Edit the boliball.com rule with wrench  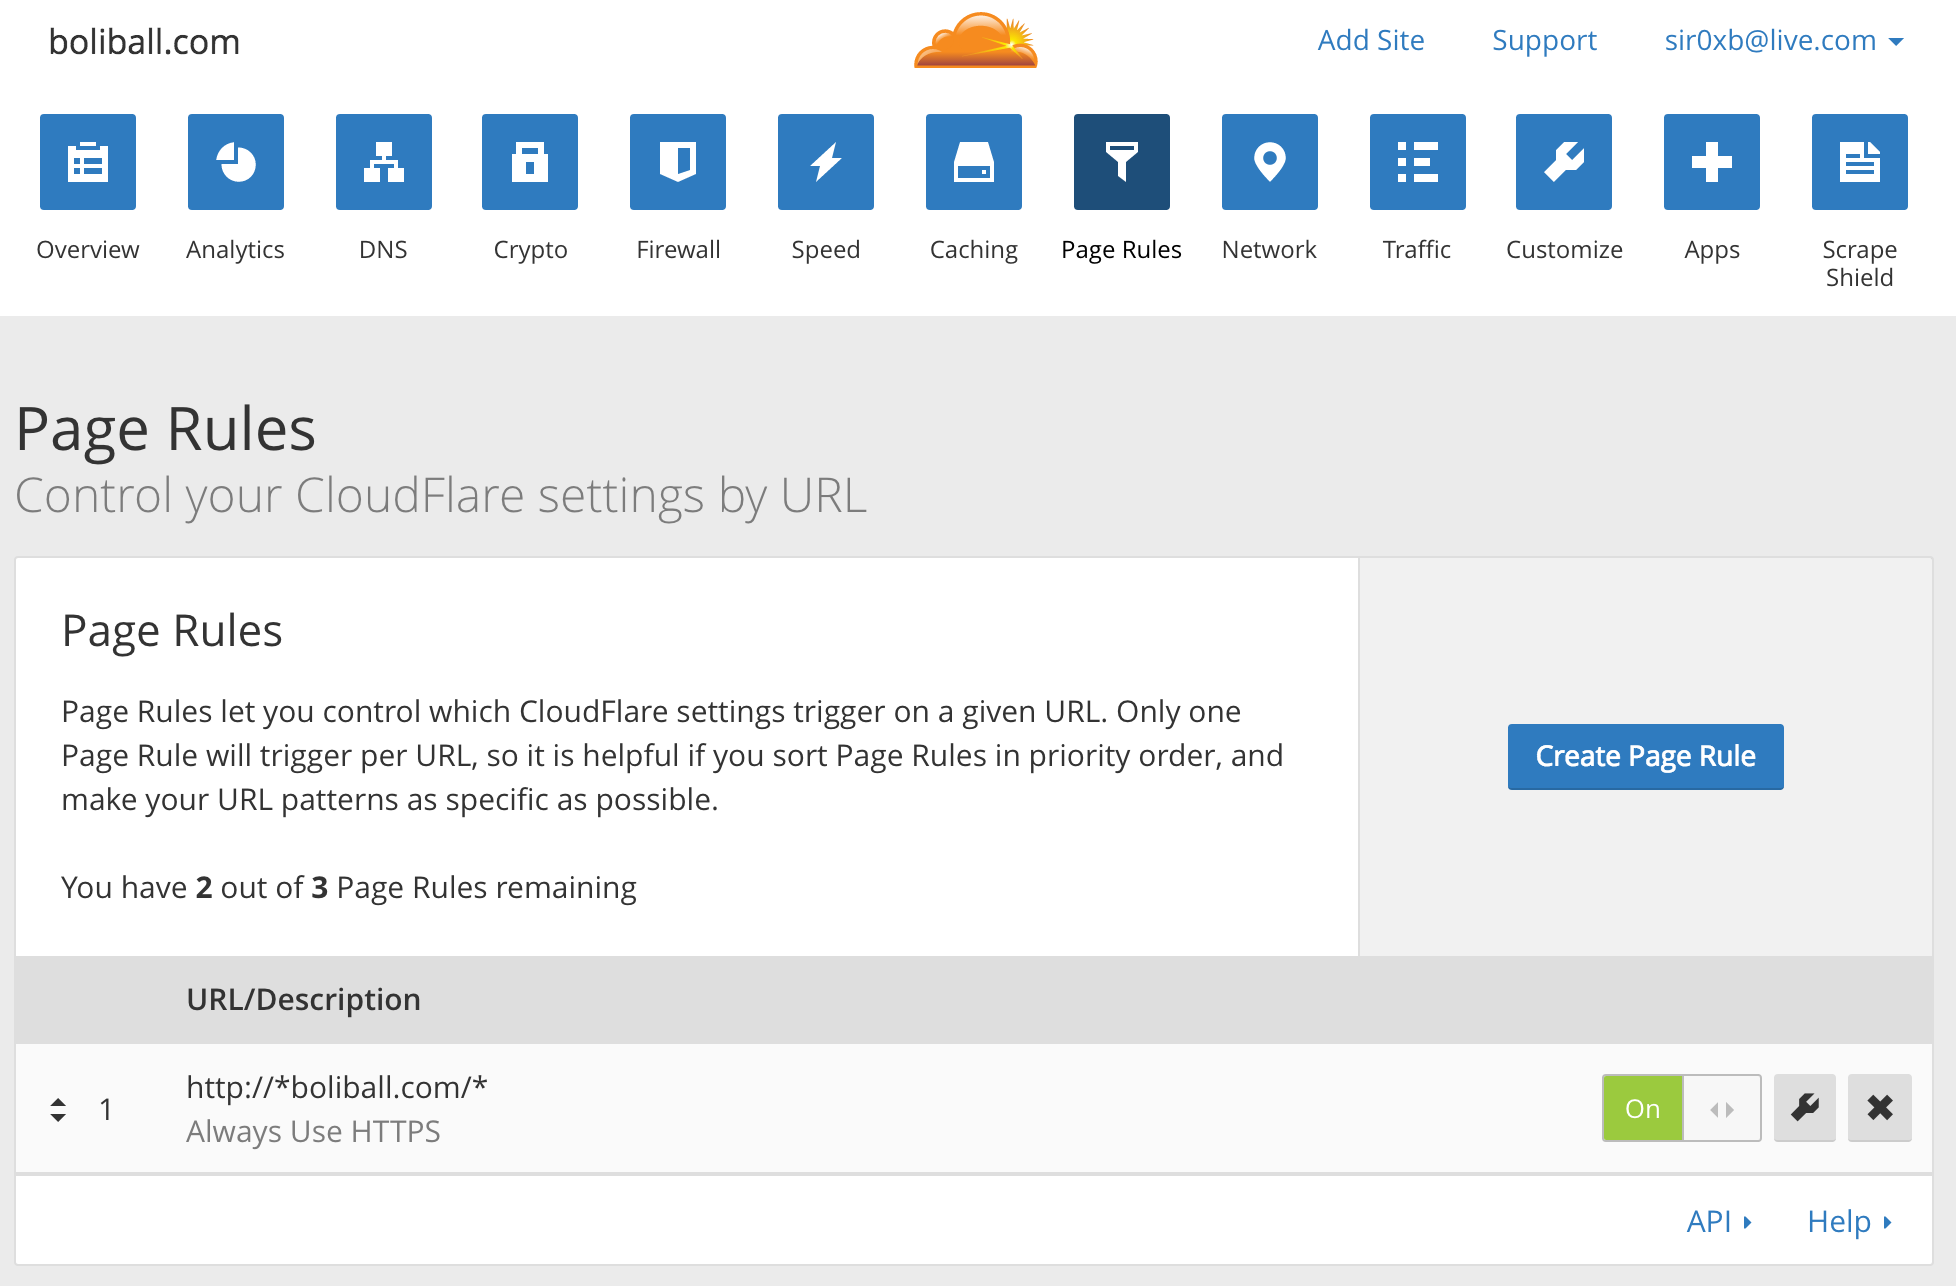[1805, 1108]
